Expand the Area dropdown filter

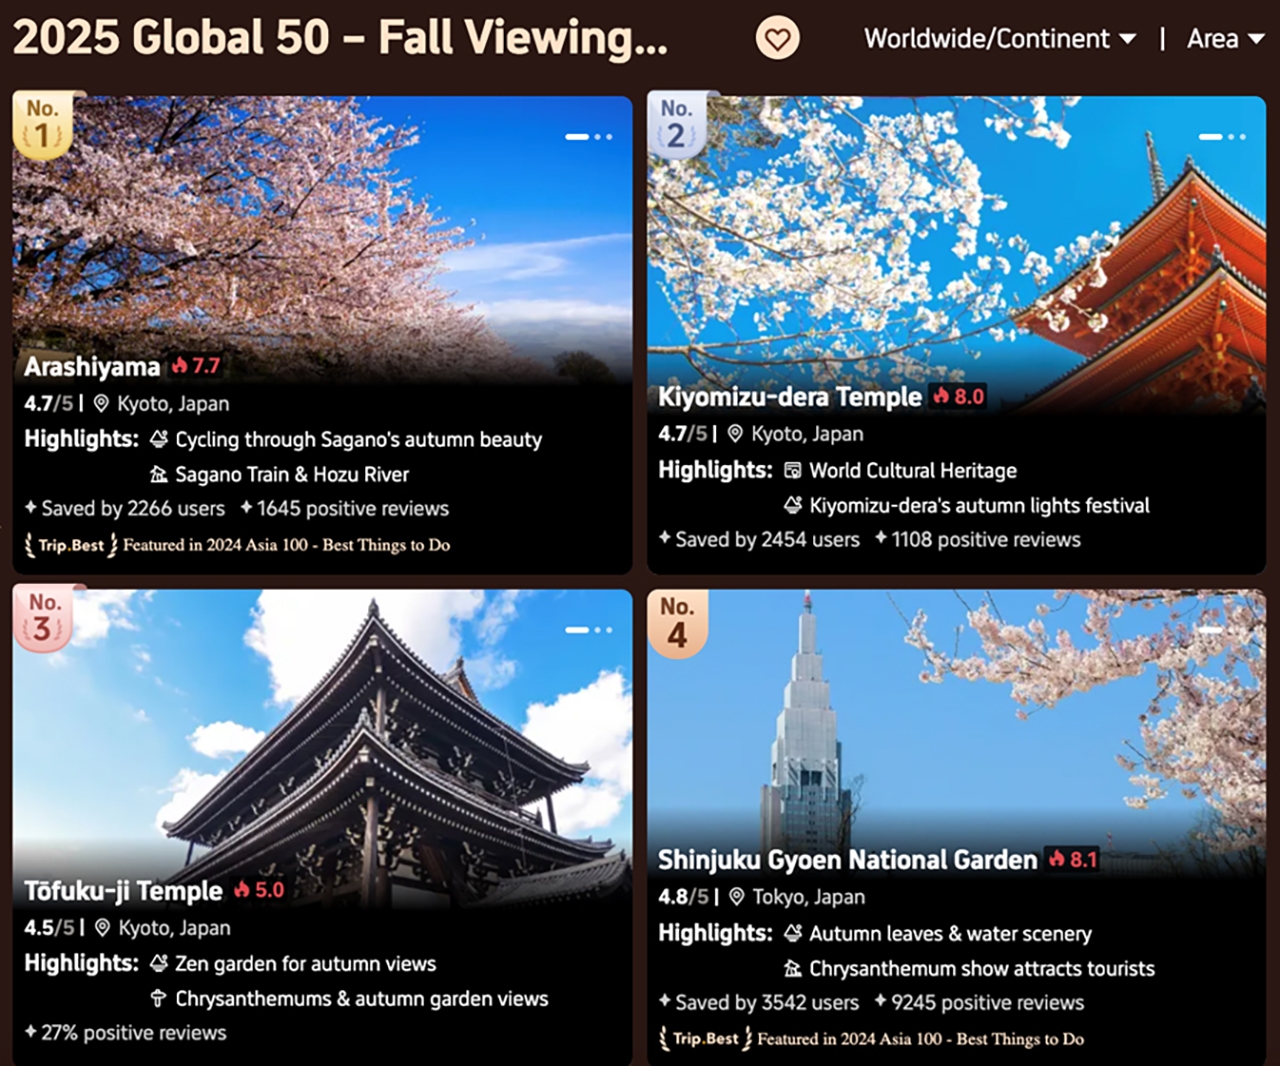tap(1224, 39)
